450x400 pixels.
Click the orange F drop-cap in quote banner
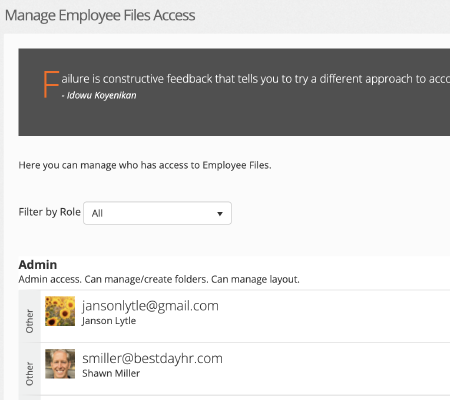[x=51, y=84]
